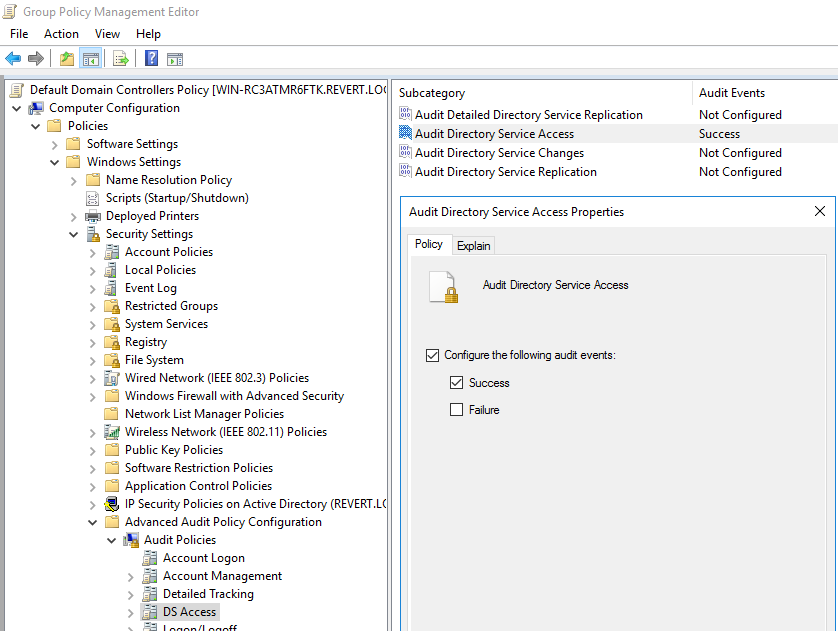The image size is (840, 631).
Task: Open the Action menu
Action: click(61, 34)
